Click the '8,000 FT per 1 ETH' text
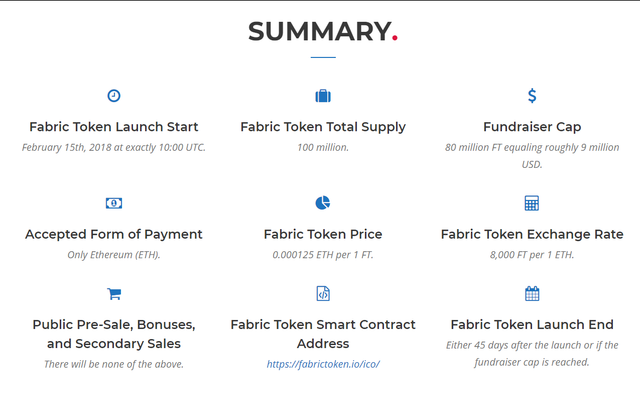Screen dimensions: 640x400 pyautogui.click(x=532, y=255)
